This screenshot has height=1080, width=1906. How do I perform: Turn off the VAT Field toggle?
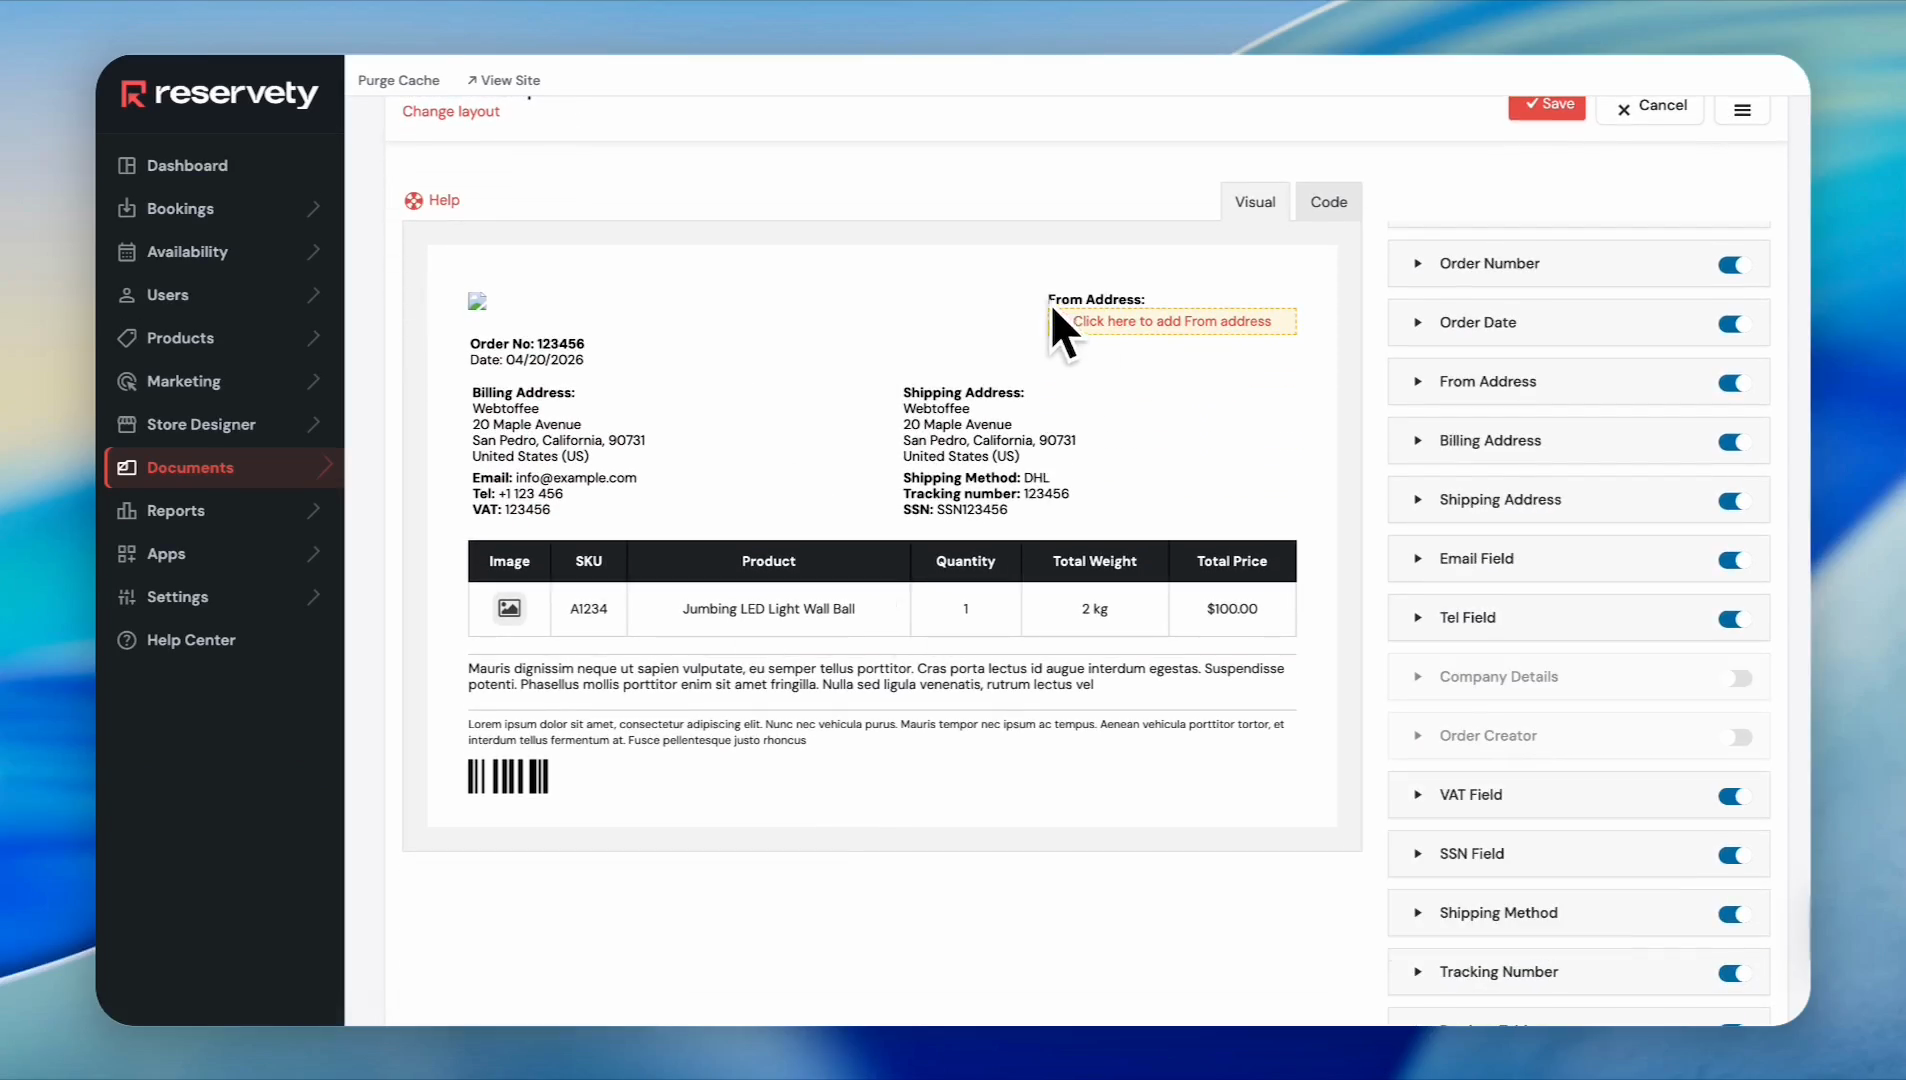click(x=1731, y=796)
